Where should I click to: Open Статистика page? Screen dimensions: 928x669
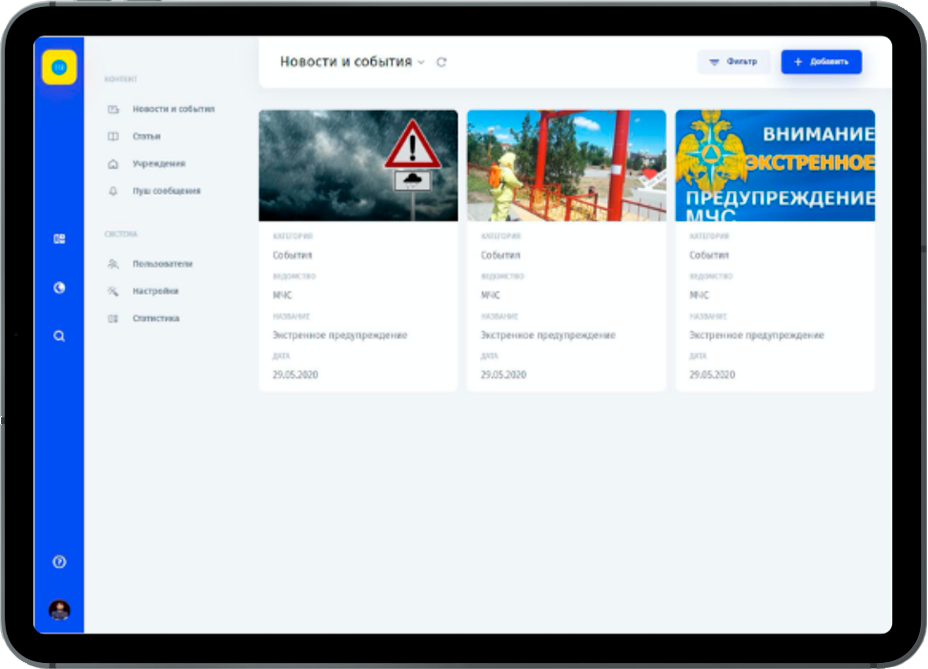point(156,318)
